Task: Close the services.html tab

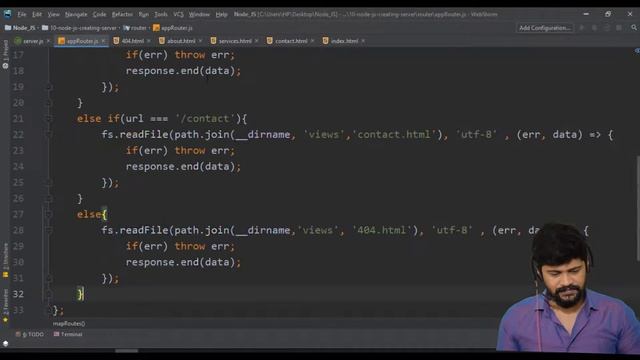Action: click(x=257, y=41)
